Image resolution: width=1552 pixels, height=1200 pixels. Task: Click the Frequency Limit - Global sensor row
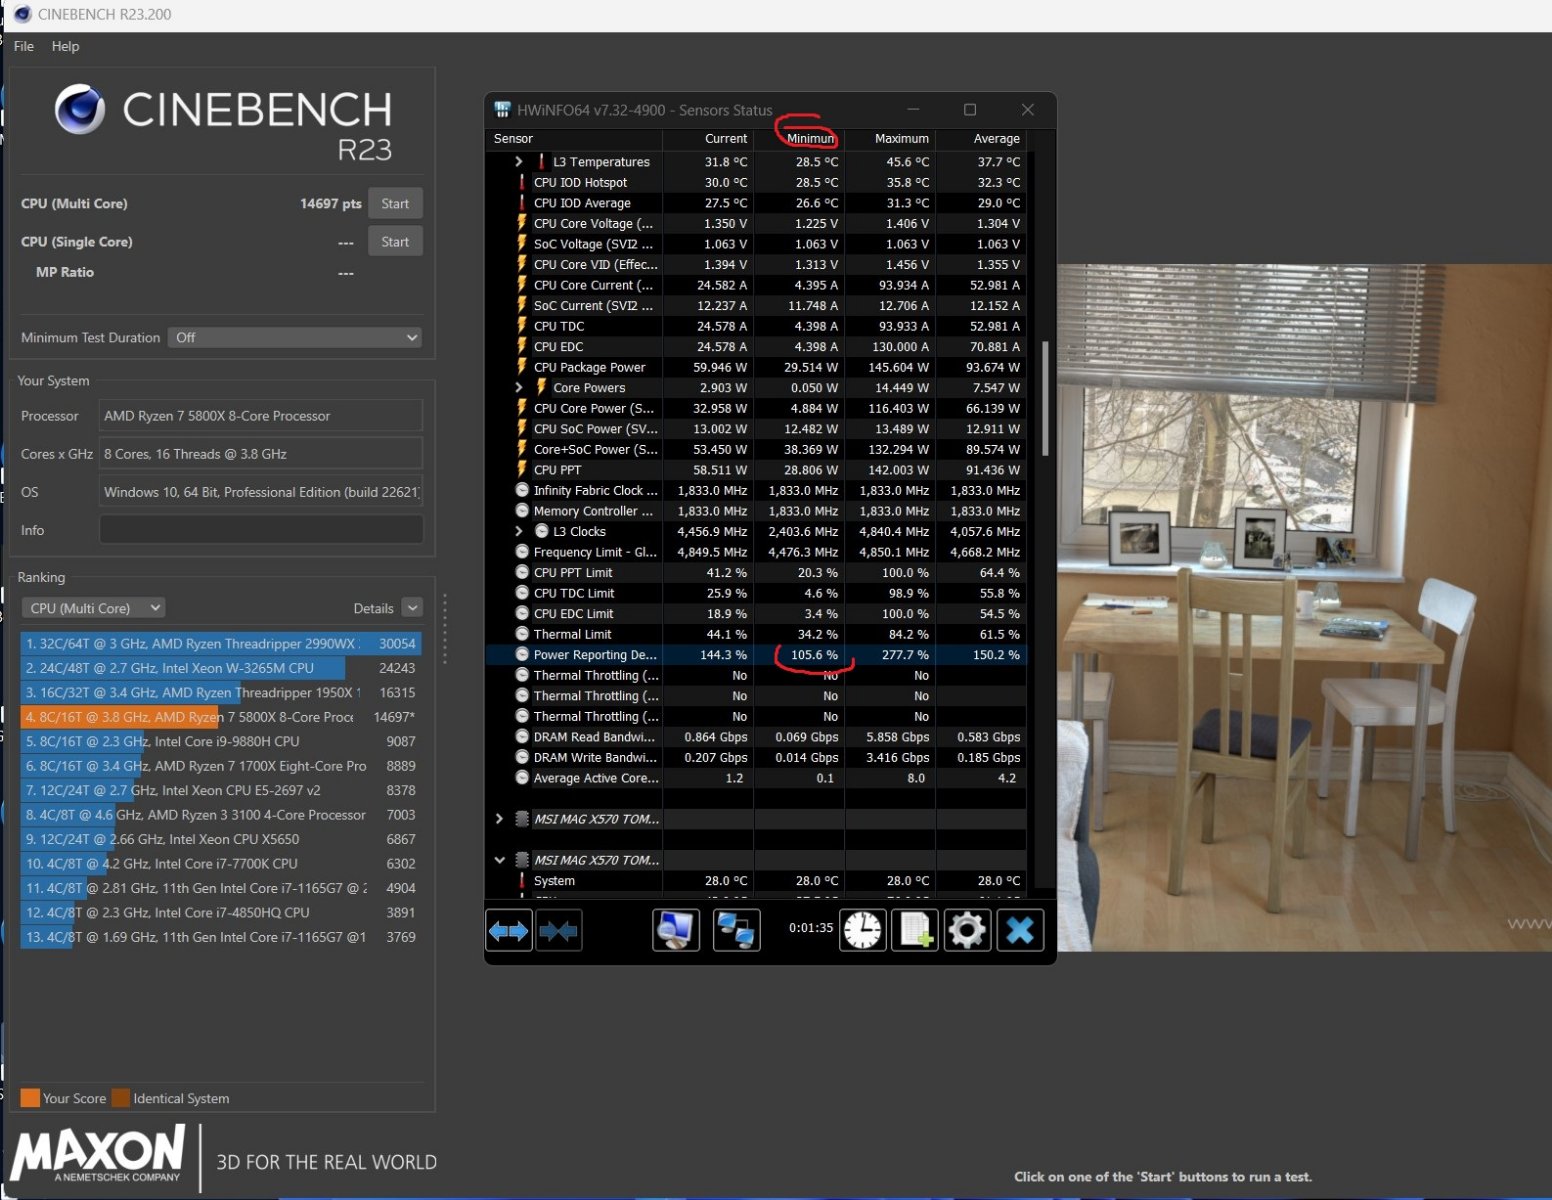(x=756, y=552)
